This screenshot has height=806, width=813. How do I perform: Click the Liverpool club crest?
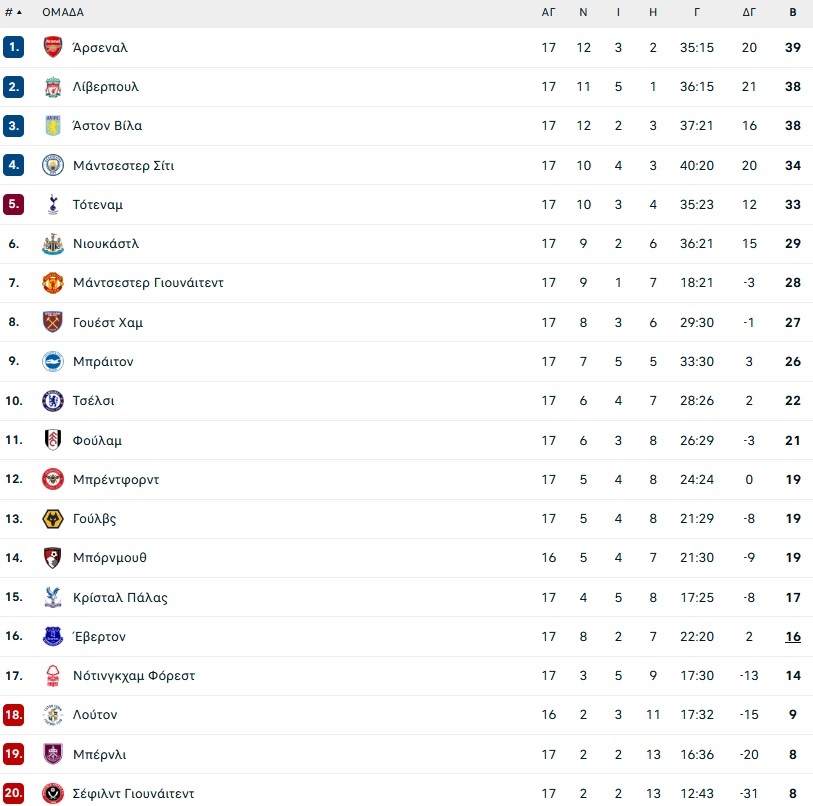point(53,87)
